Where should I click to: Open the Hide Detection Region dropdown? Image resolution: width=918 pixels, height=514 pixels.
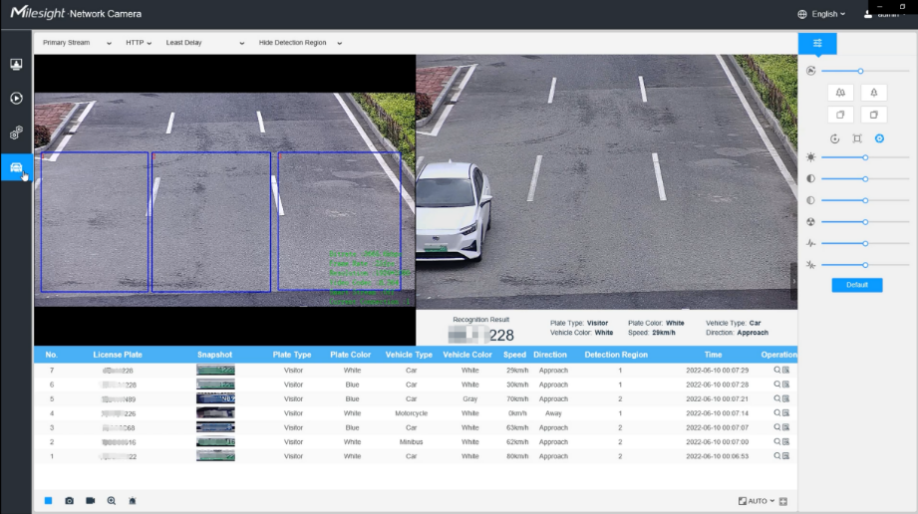(x=300, y=43)
